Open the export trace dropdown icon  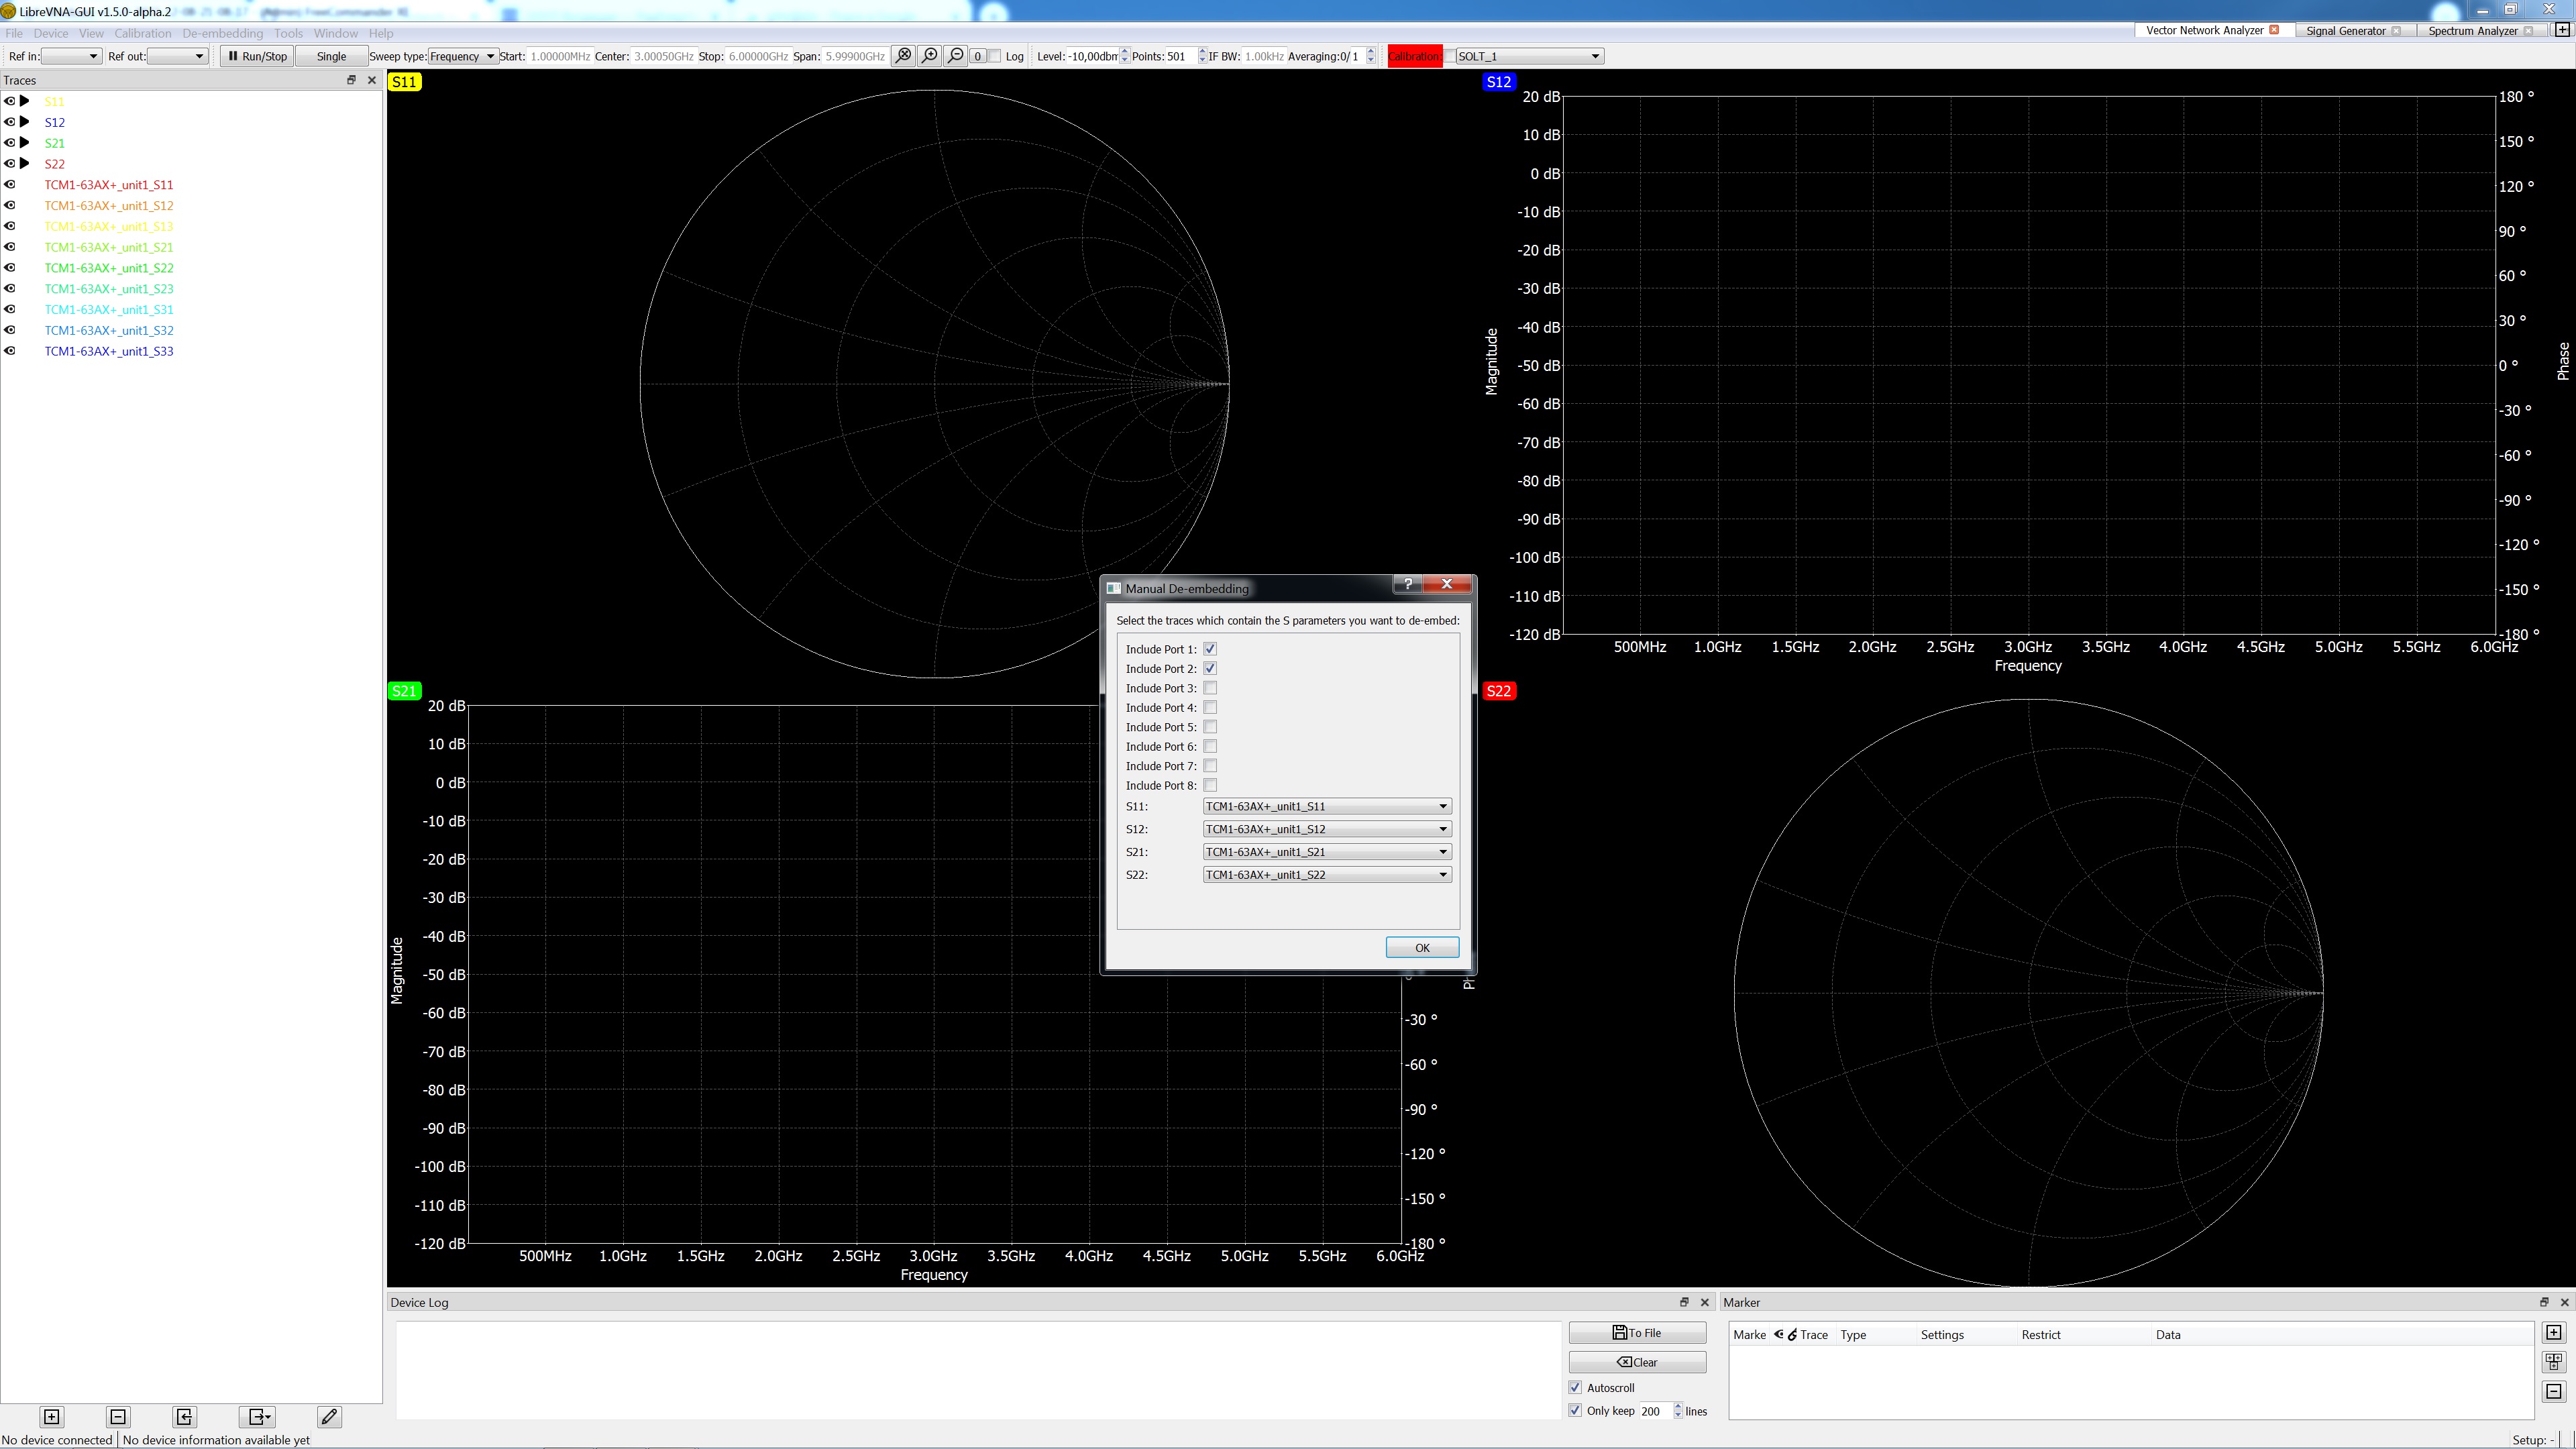pos(258,1416)
